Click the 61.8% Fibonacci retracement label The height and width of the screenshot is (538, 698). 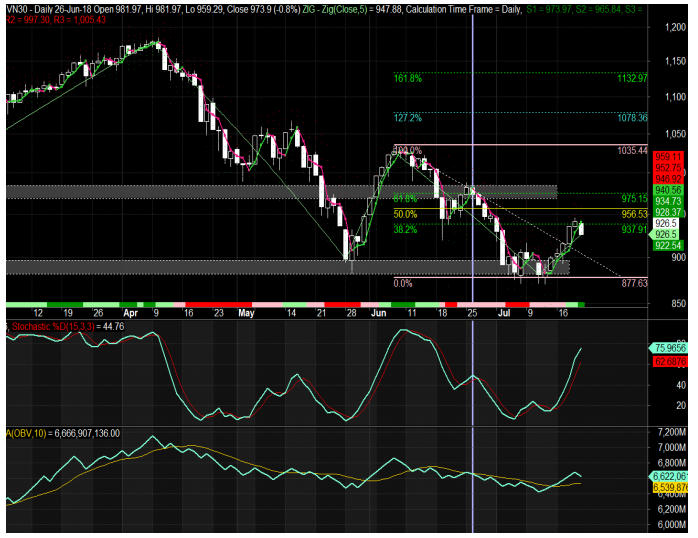(405, 198)
